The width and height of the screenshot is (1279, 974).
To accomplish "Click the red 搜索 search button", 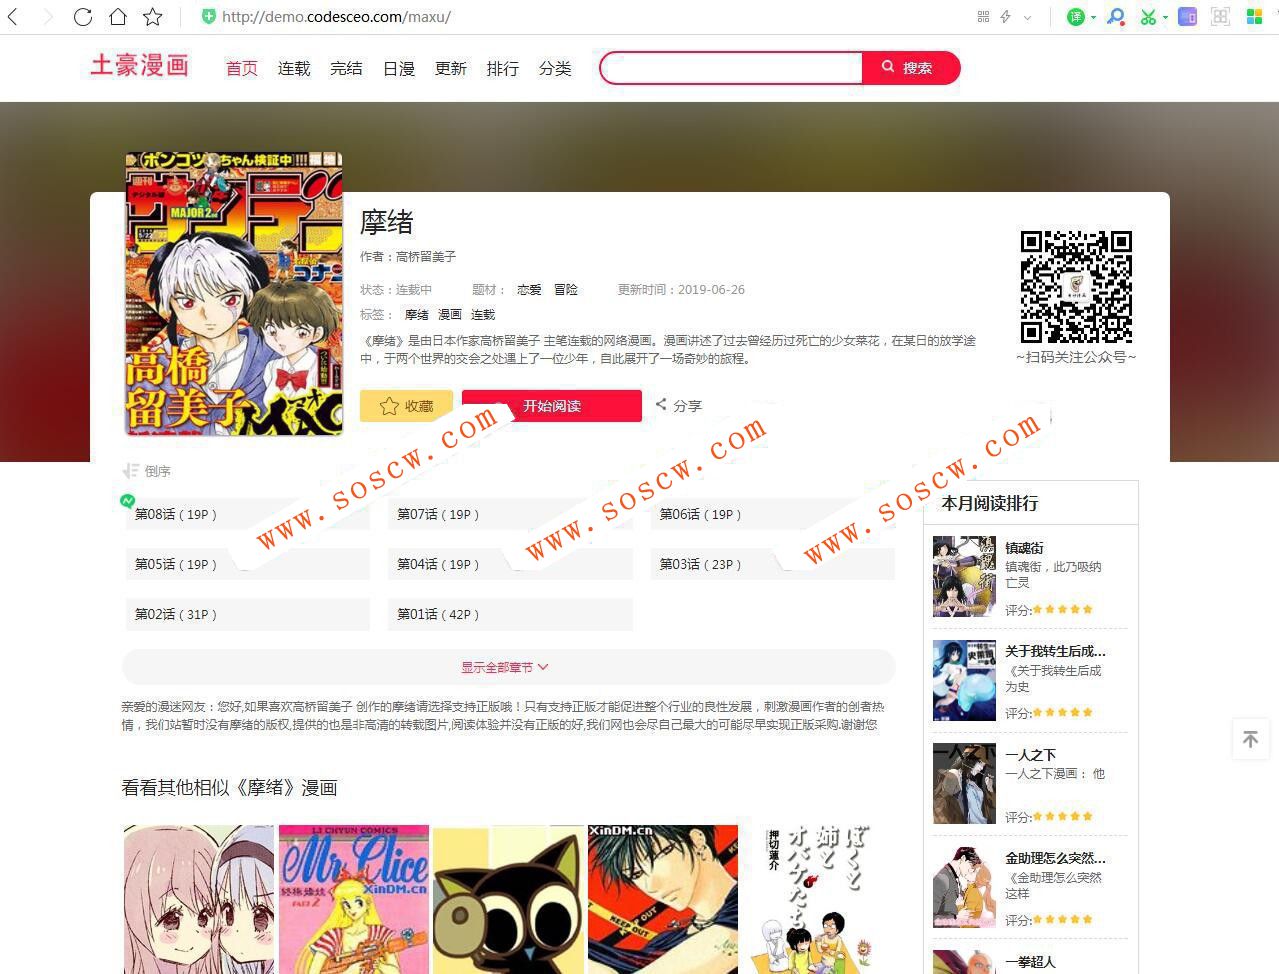I will point(910,68).
